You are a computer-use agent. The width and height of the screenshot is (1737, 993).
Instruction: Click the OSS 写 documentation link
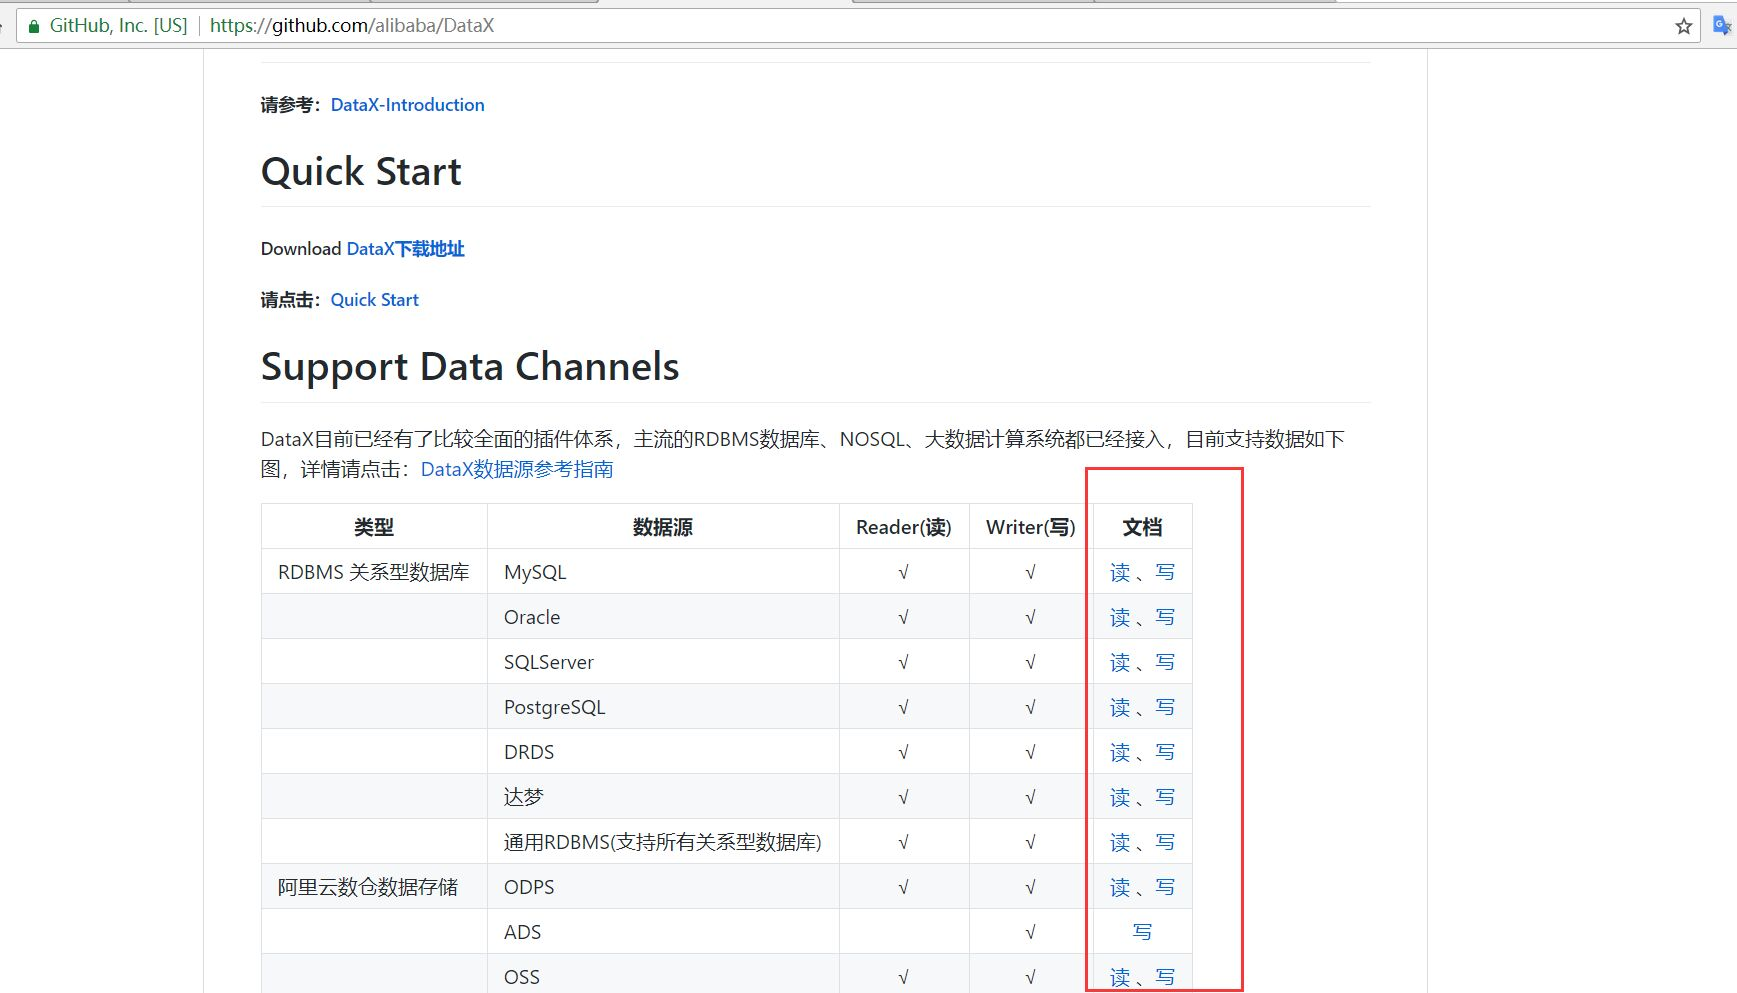(x=1164, y=976)
